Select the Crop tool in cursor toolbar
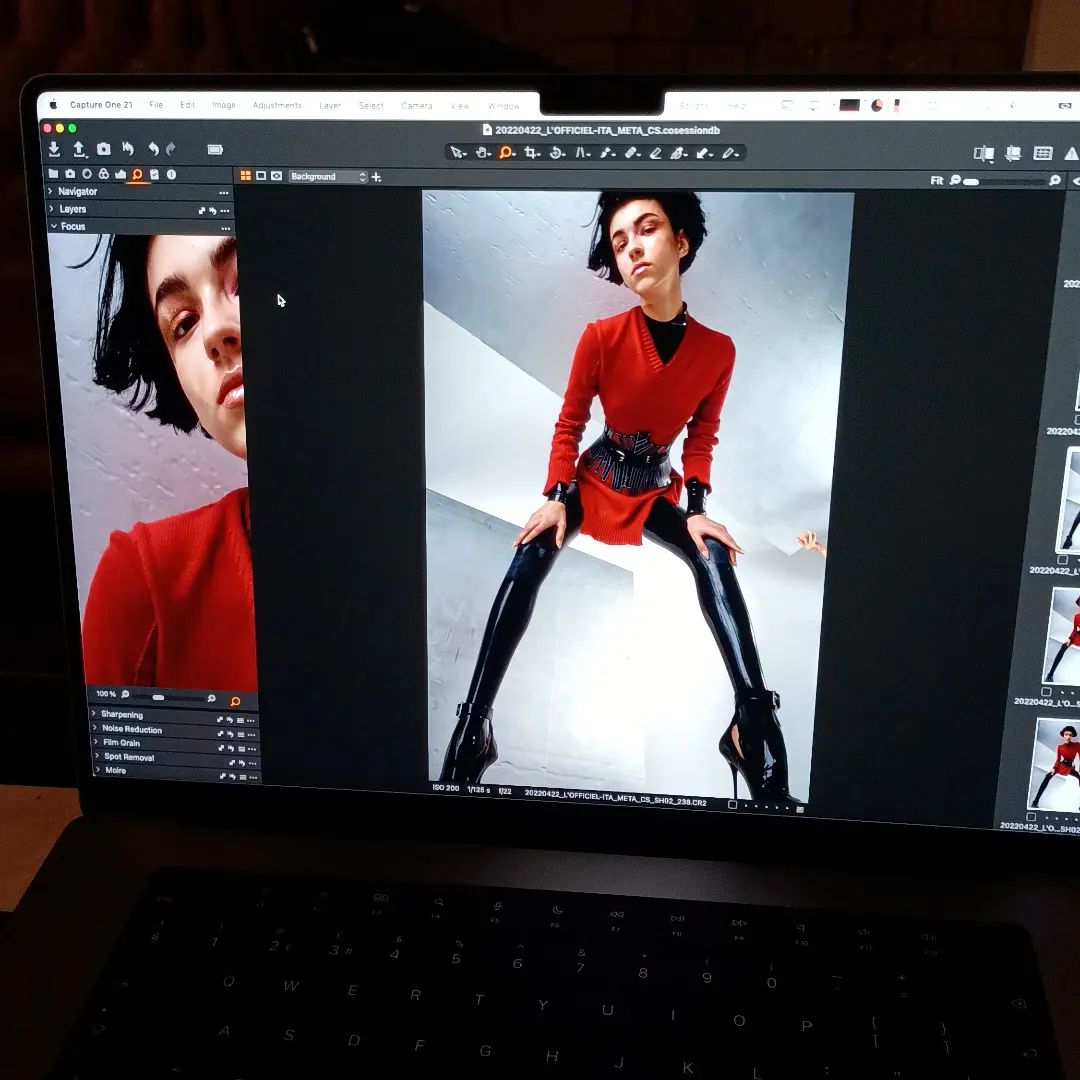This screenshot has width=1080, height=1080. [x=531, y=153]
